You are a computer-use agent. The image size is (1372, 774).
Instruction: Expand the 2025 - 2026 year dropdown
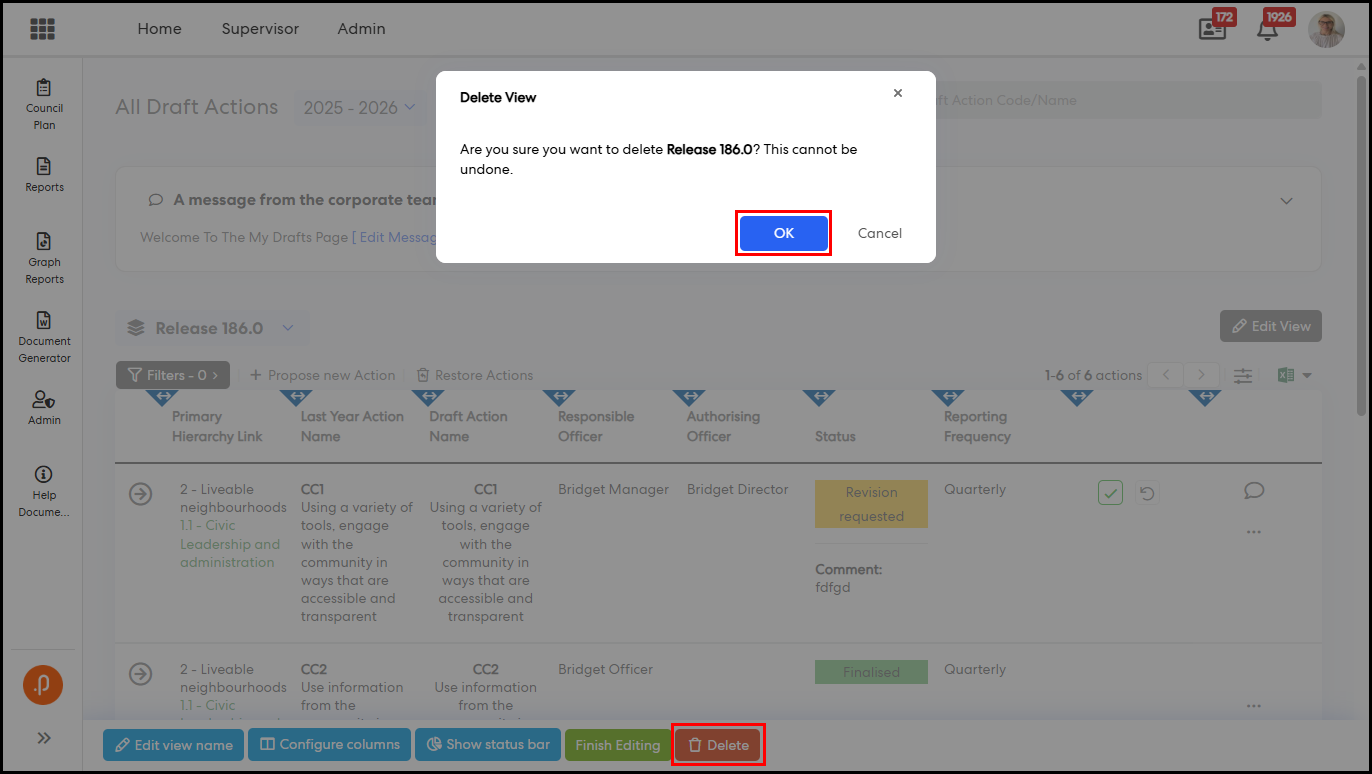click(x=360, y=107)
